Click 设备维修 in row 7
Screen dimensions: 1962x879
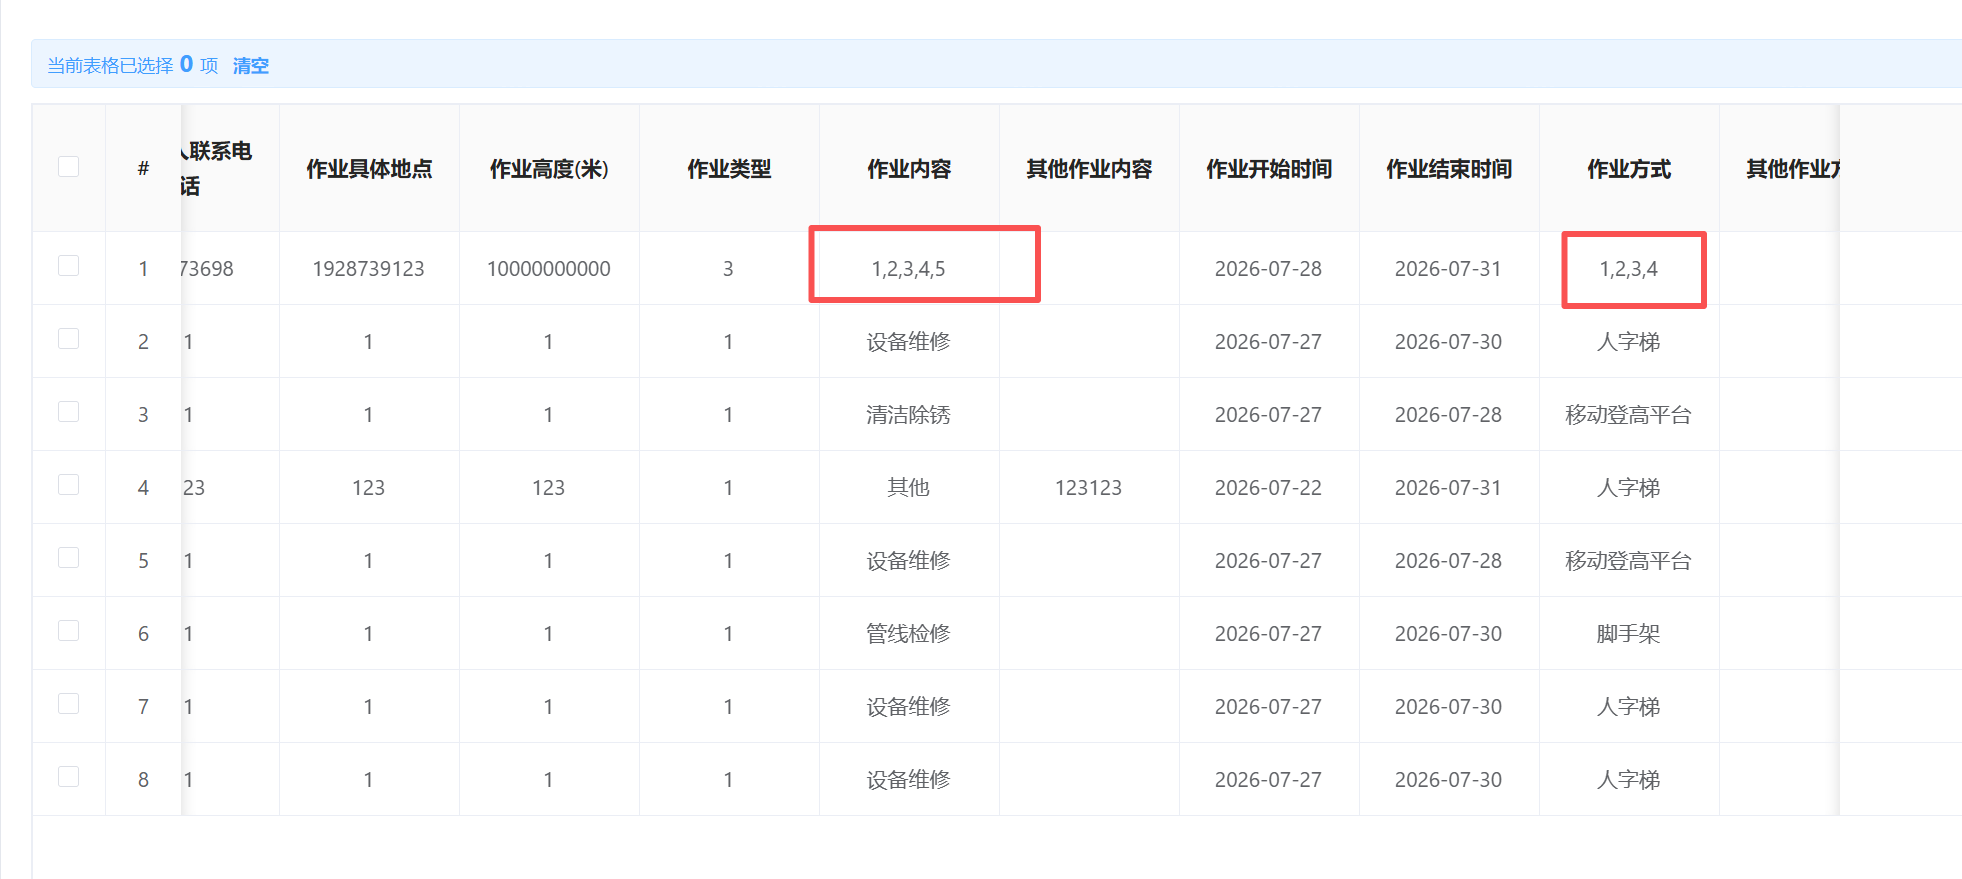908,707
